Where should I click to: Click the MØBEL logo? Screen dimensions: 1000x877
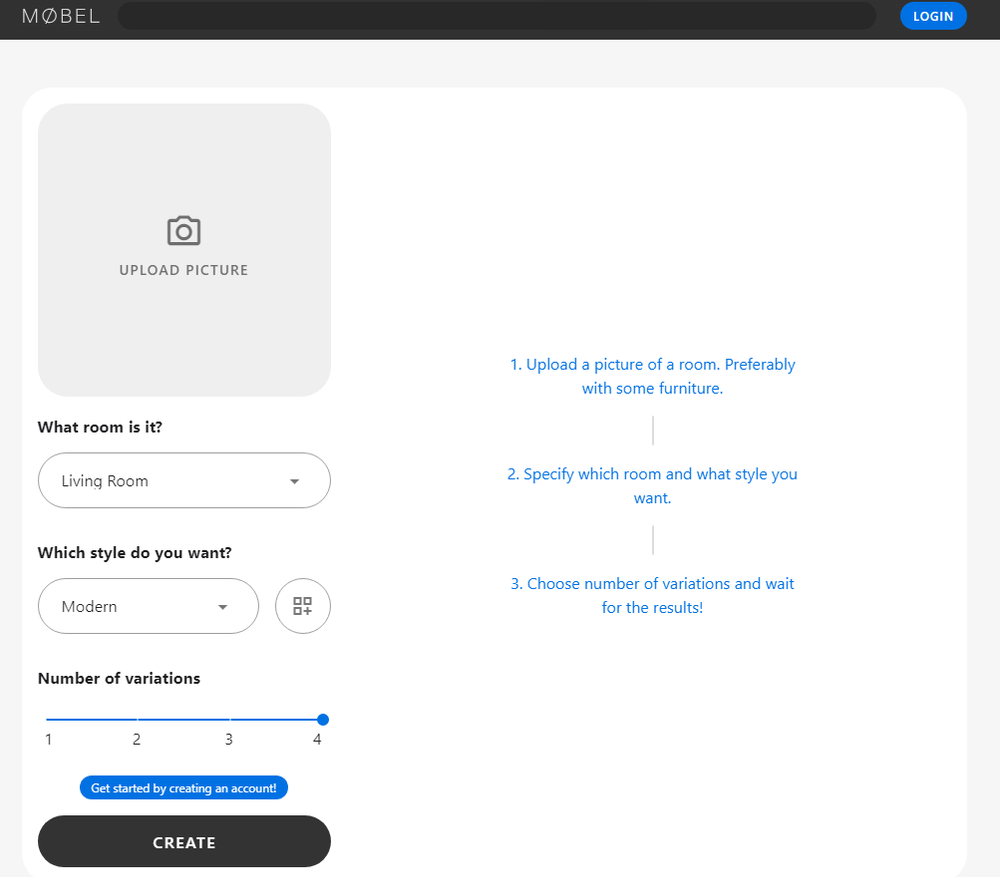pos(59,16)
